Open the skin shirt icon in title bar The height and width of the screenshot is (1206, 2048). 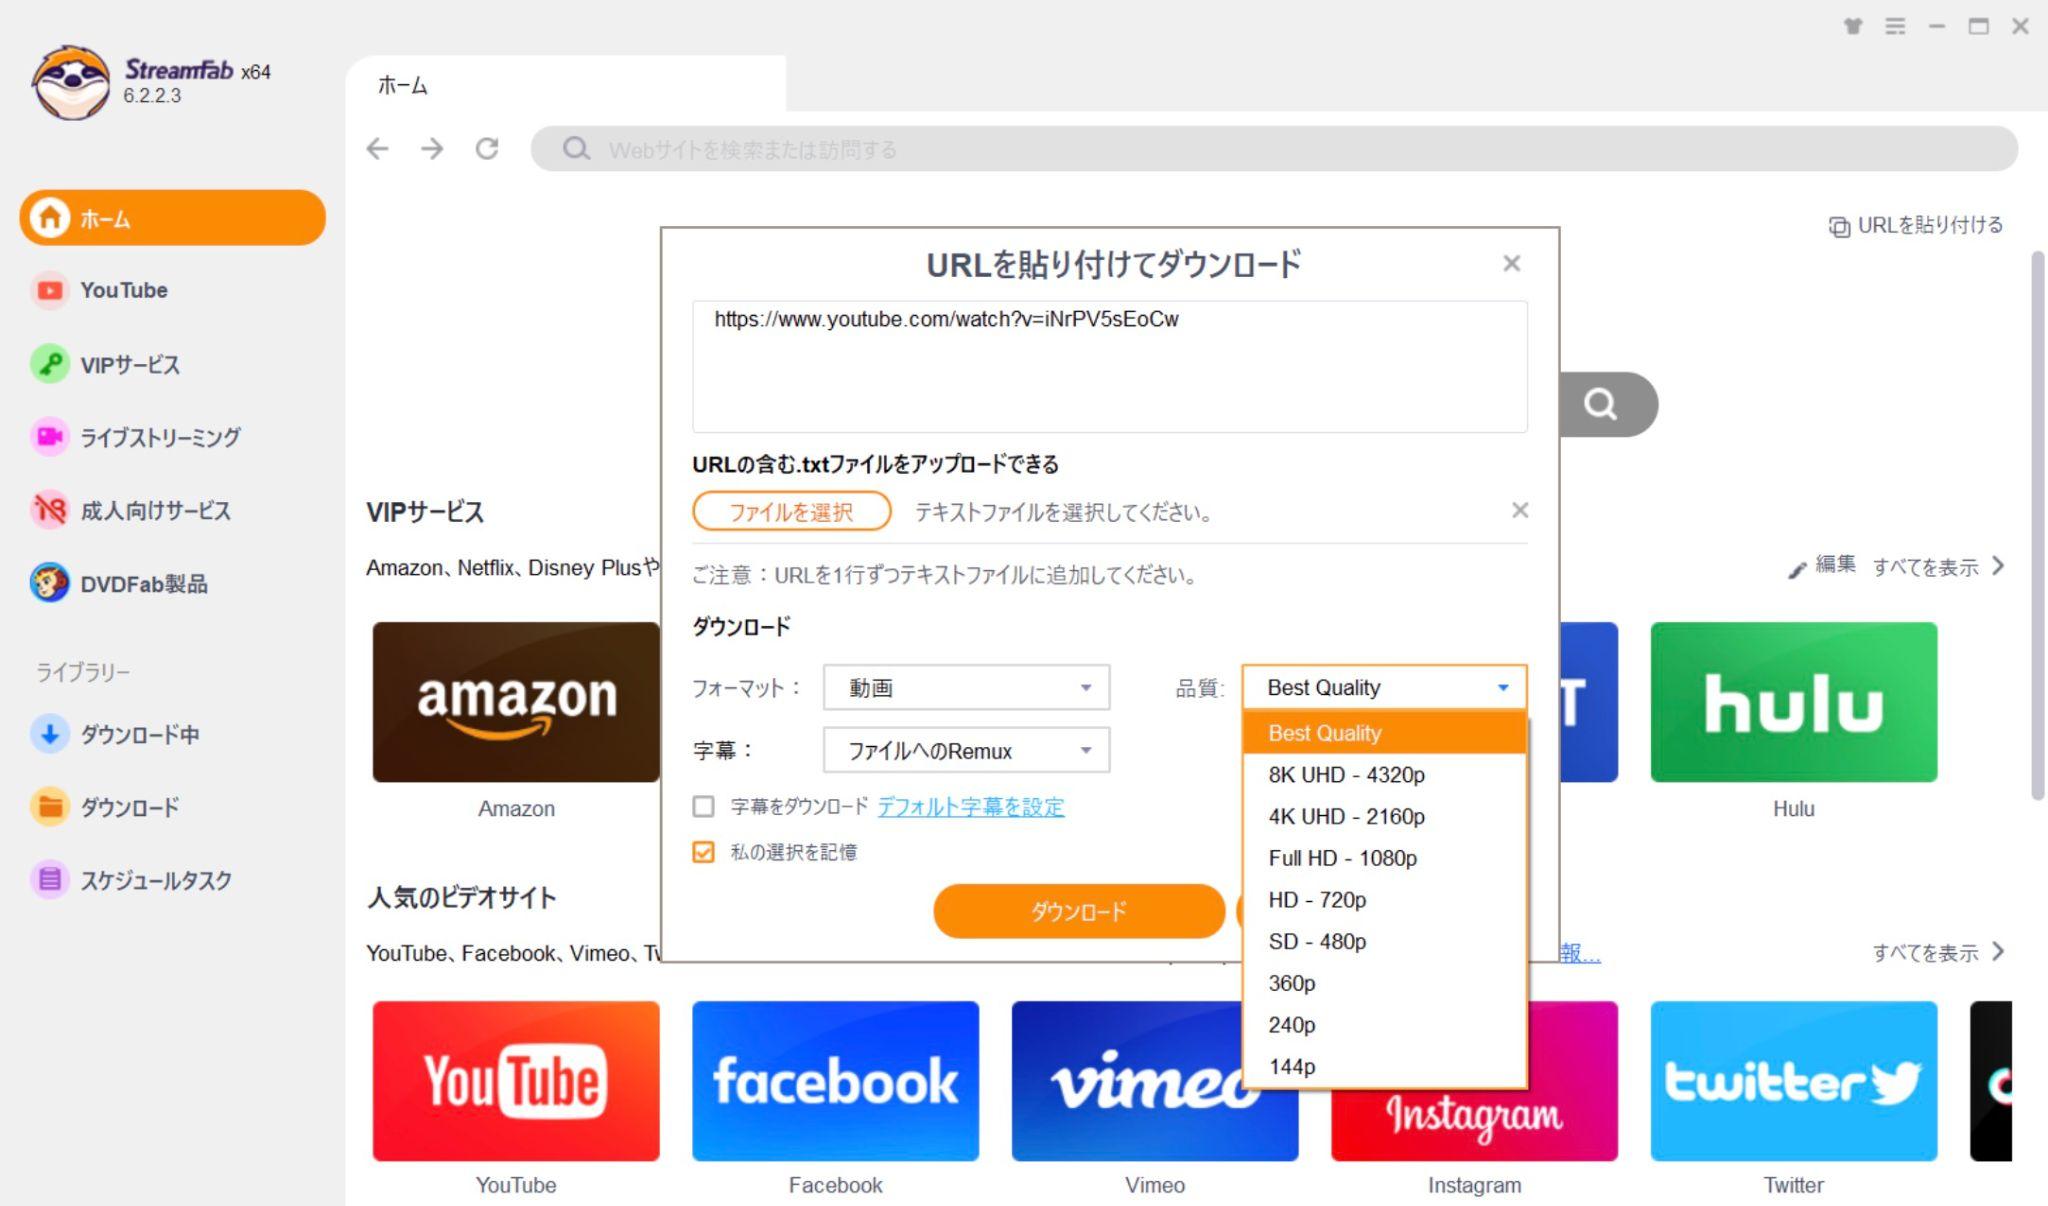[x=1853, y=26]
